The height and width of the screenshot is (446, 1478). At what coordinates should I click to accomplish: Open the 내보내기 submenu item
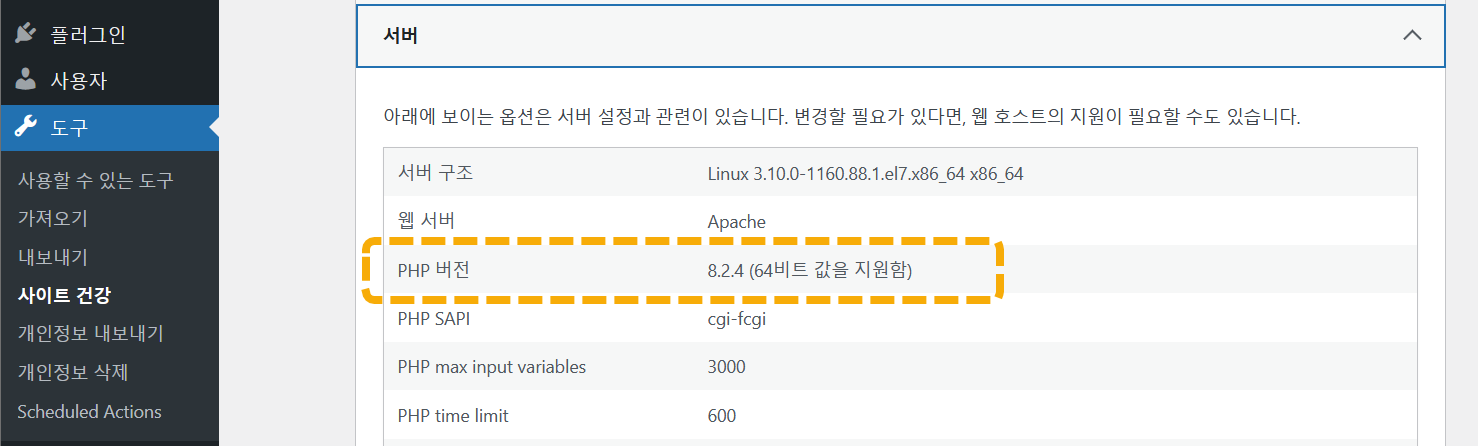pos(53,257)
